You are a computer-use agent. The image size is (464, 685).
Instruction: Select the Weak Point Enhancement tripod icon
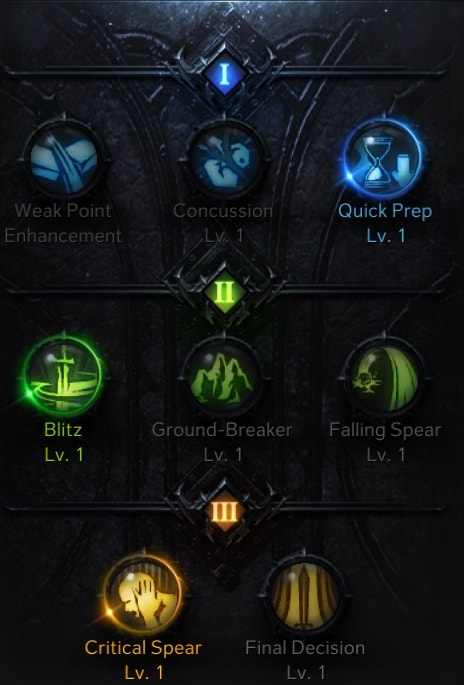(x=64, y=160)
